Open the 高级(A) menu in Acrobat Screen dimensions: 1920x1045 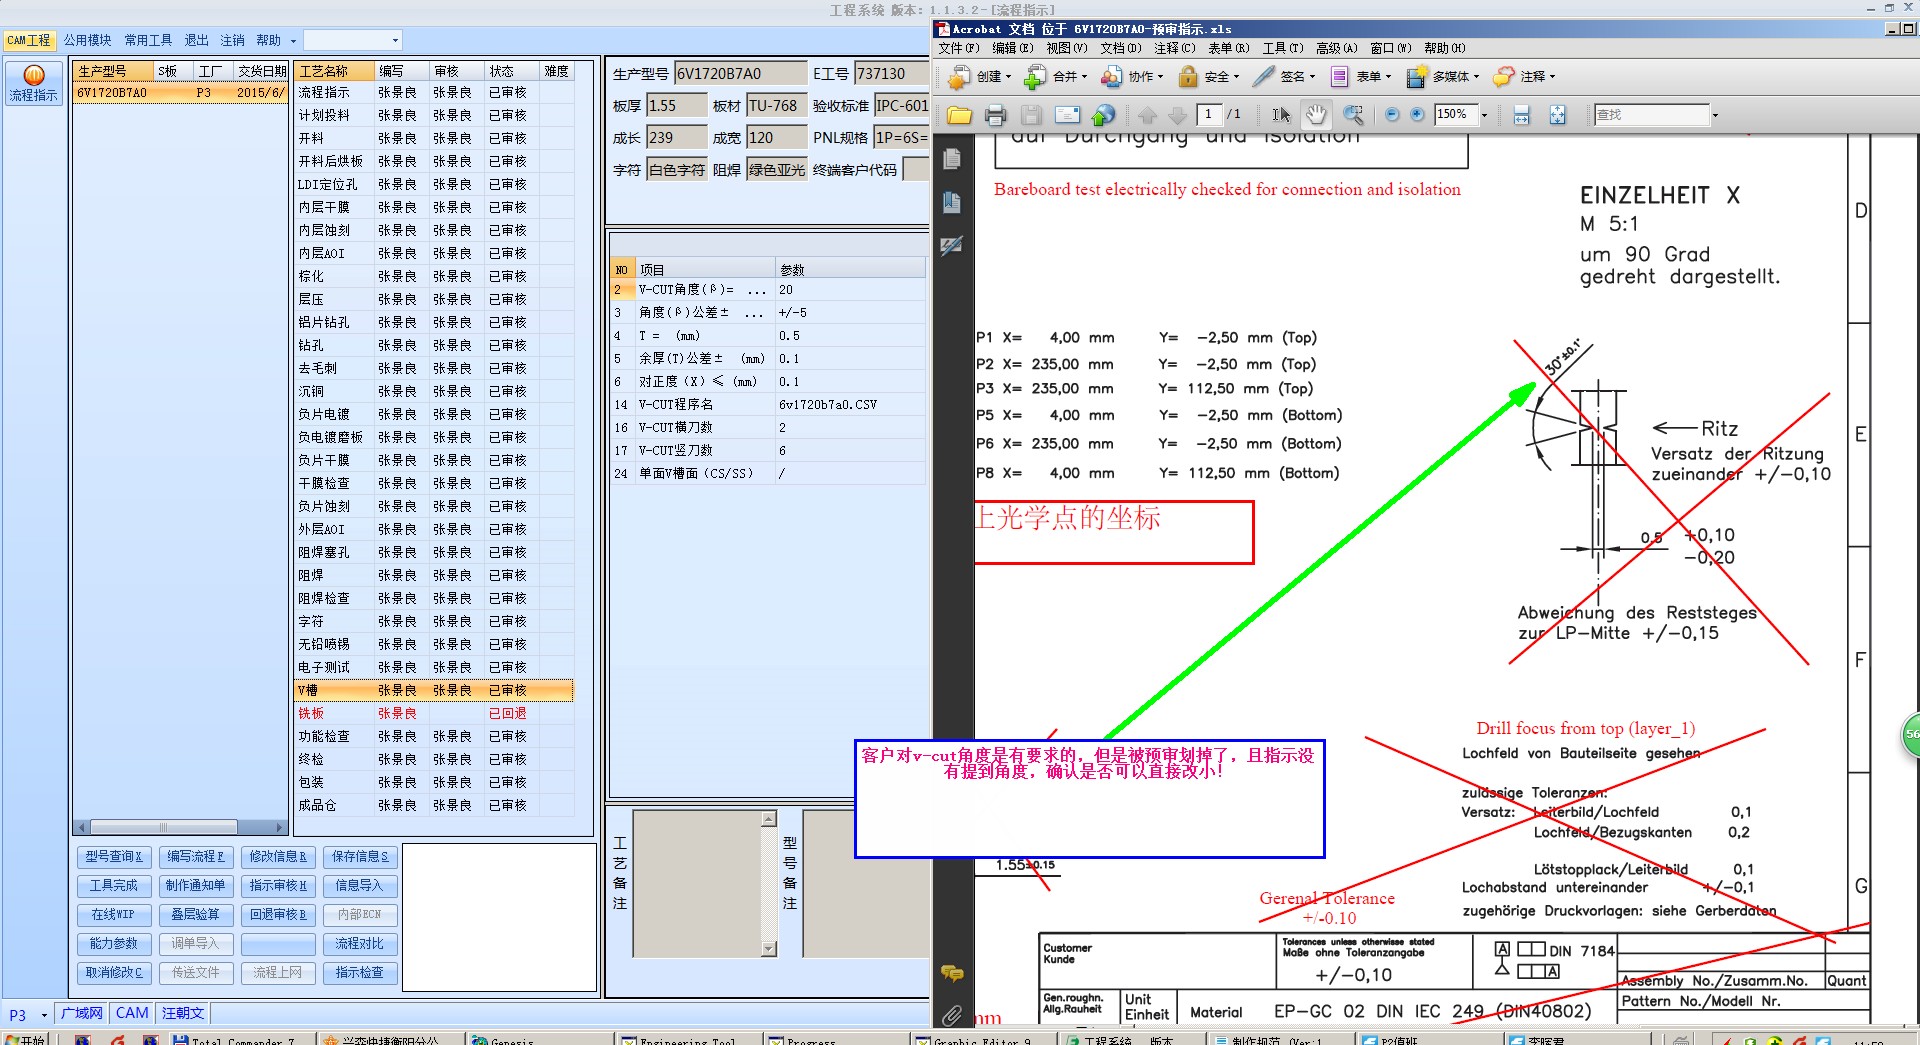point(1336,48)
